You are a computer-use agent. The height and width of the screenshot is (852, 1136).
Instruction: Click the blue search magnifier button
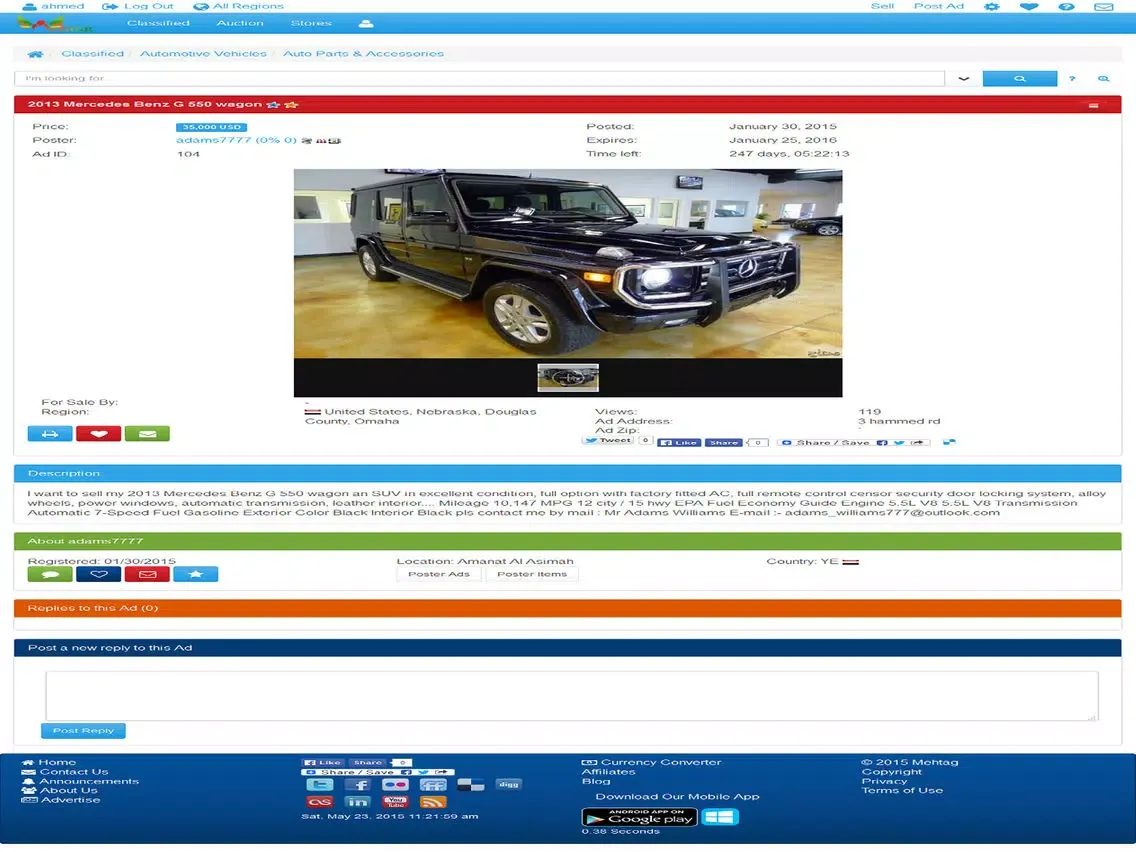pyautogui.click(x=1019, y=78)
